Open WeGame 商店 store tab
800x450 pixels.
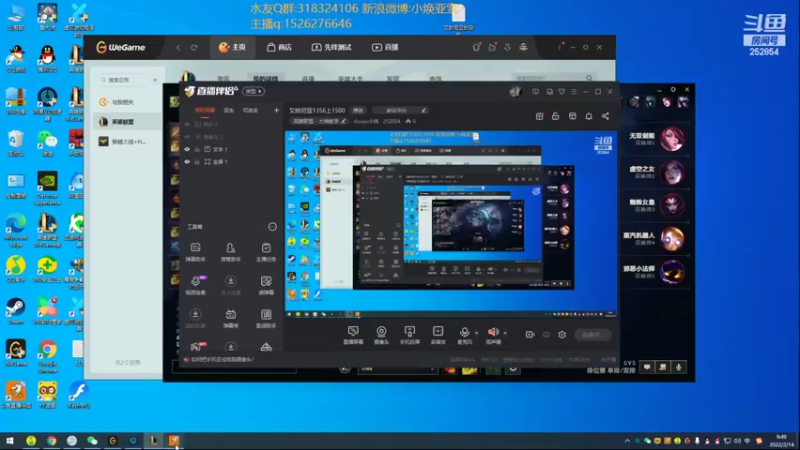280,47
